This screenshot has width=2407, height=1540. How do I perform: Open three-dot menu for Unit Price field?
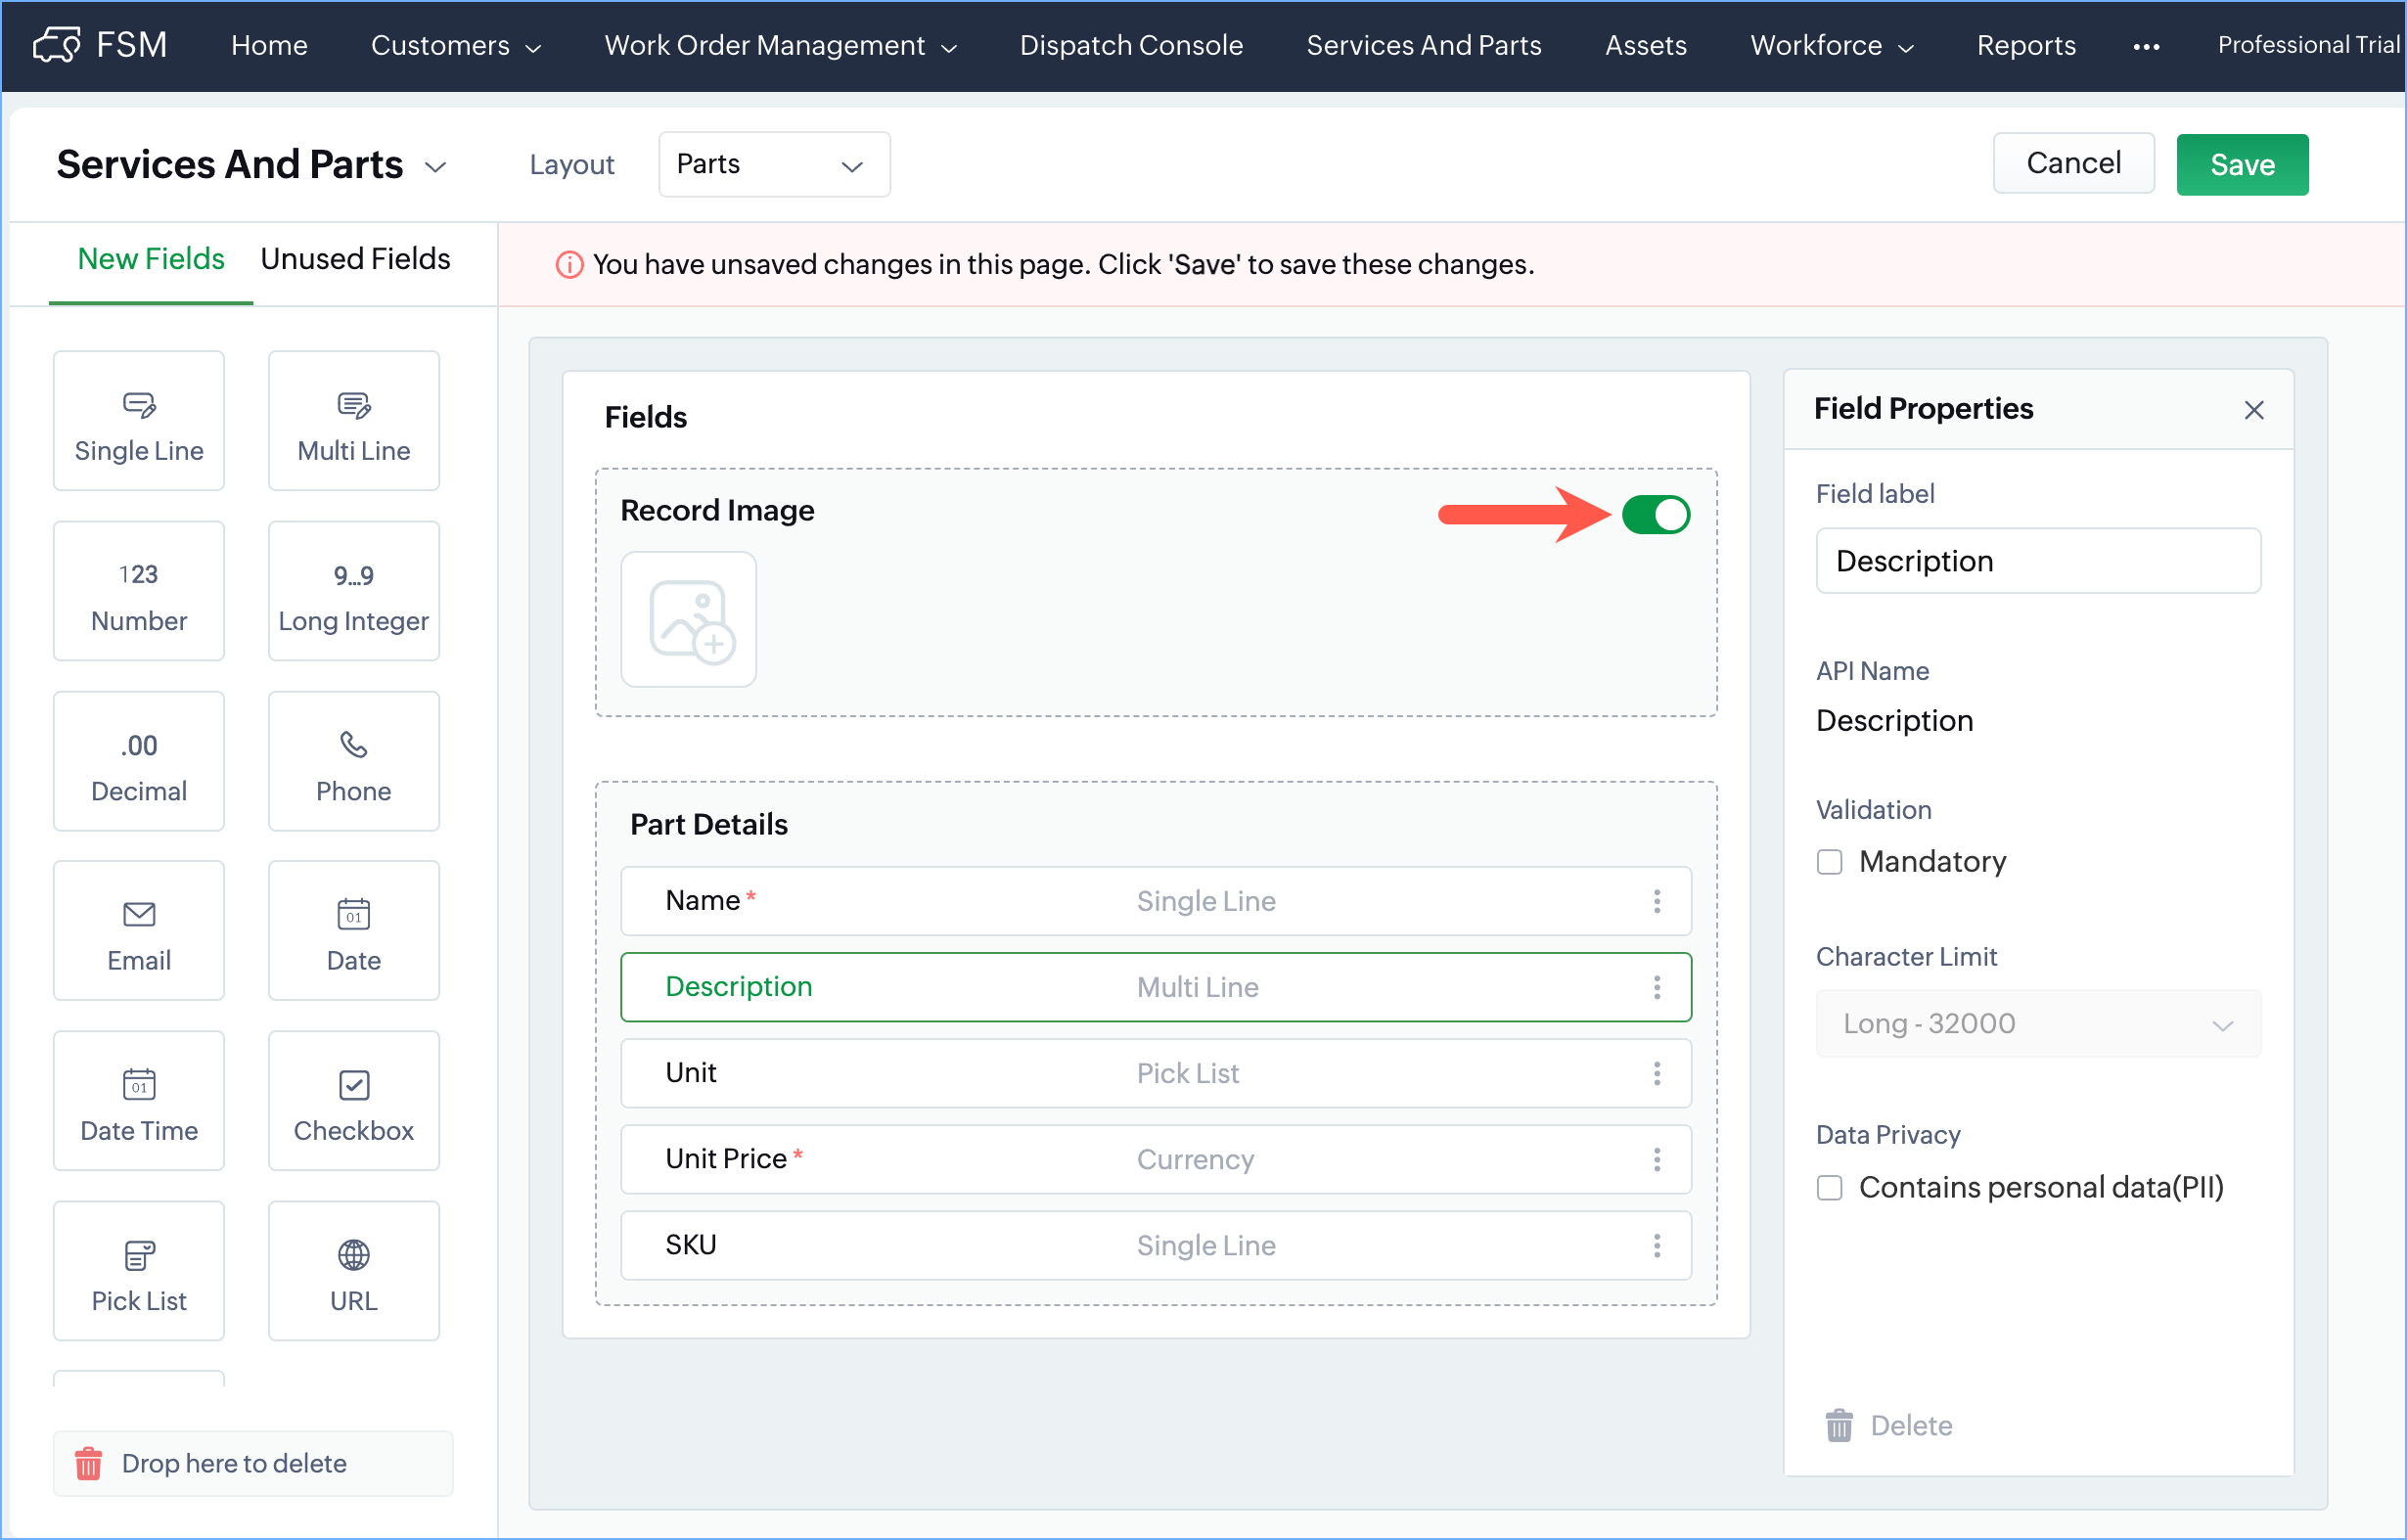click(x=1657, y=1159)
